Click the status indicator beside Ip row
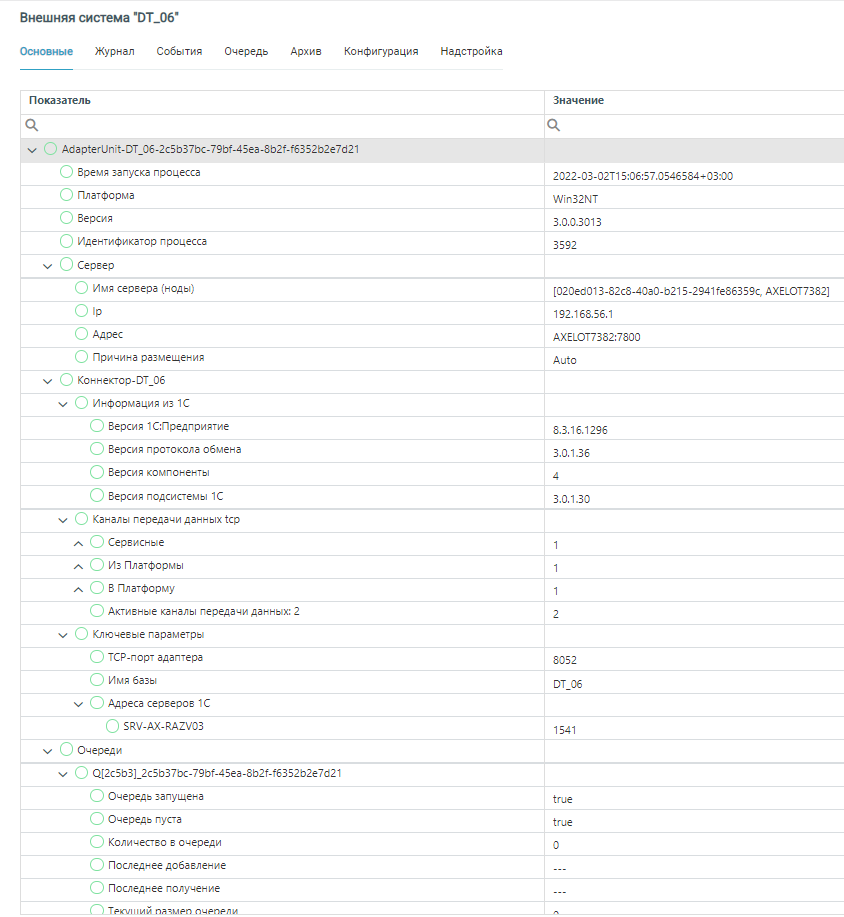Image resolution: width=844 pixels, height=917 pixels. pyautogui.click(x=82, y=312)
